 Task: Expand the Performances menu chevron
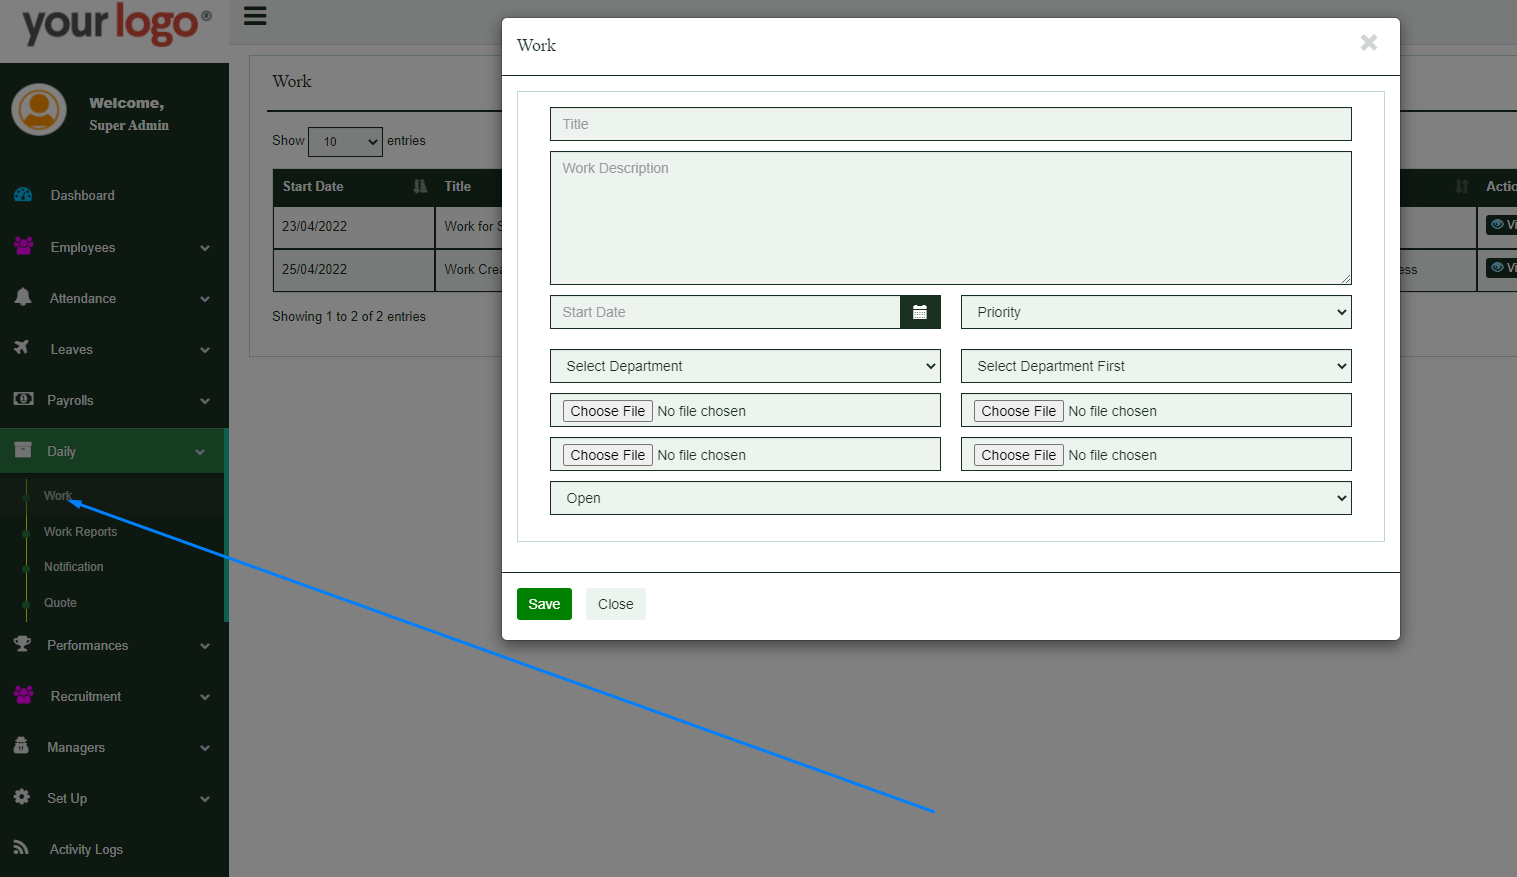coord(205,646)
